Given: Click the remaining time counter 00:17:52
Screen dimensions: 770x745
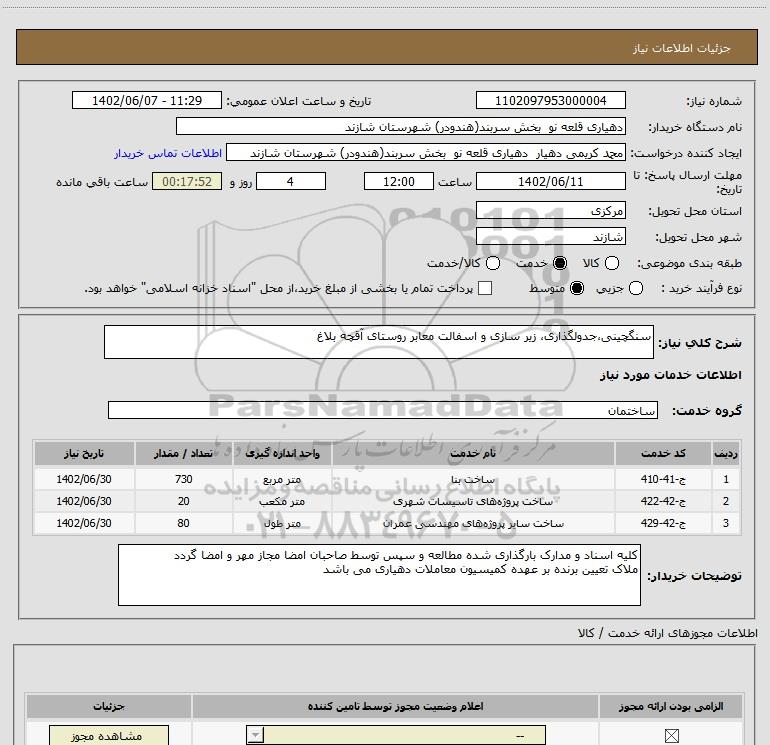Looking at the screenshot, I should coord(187,181).
